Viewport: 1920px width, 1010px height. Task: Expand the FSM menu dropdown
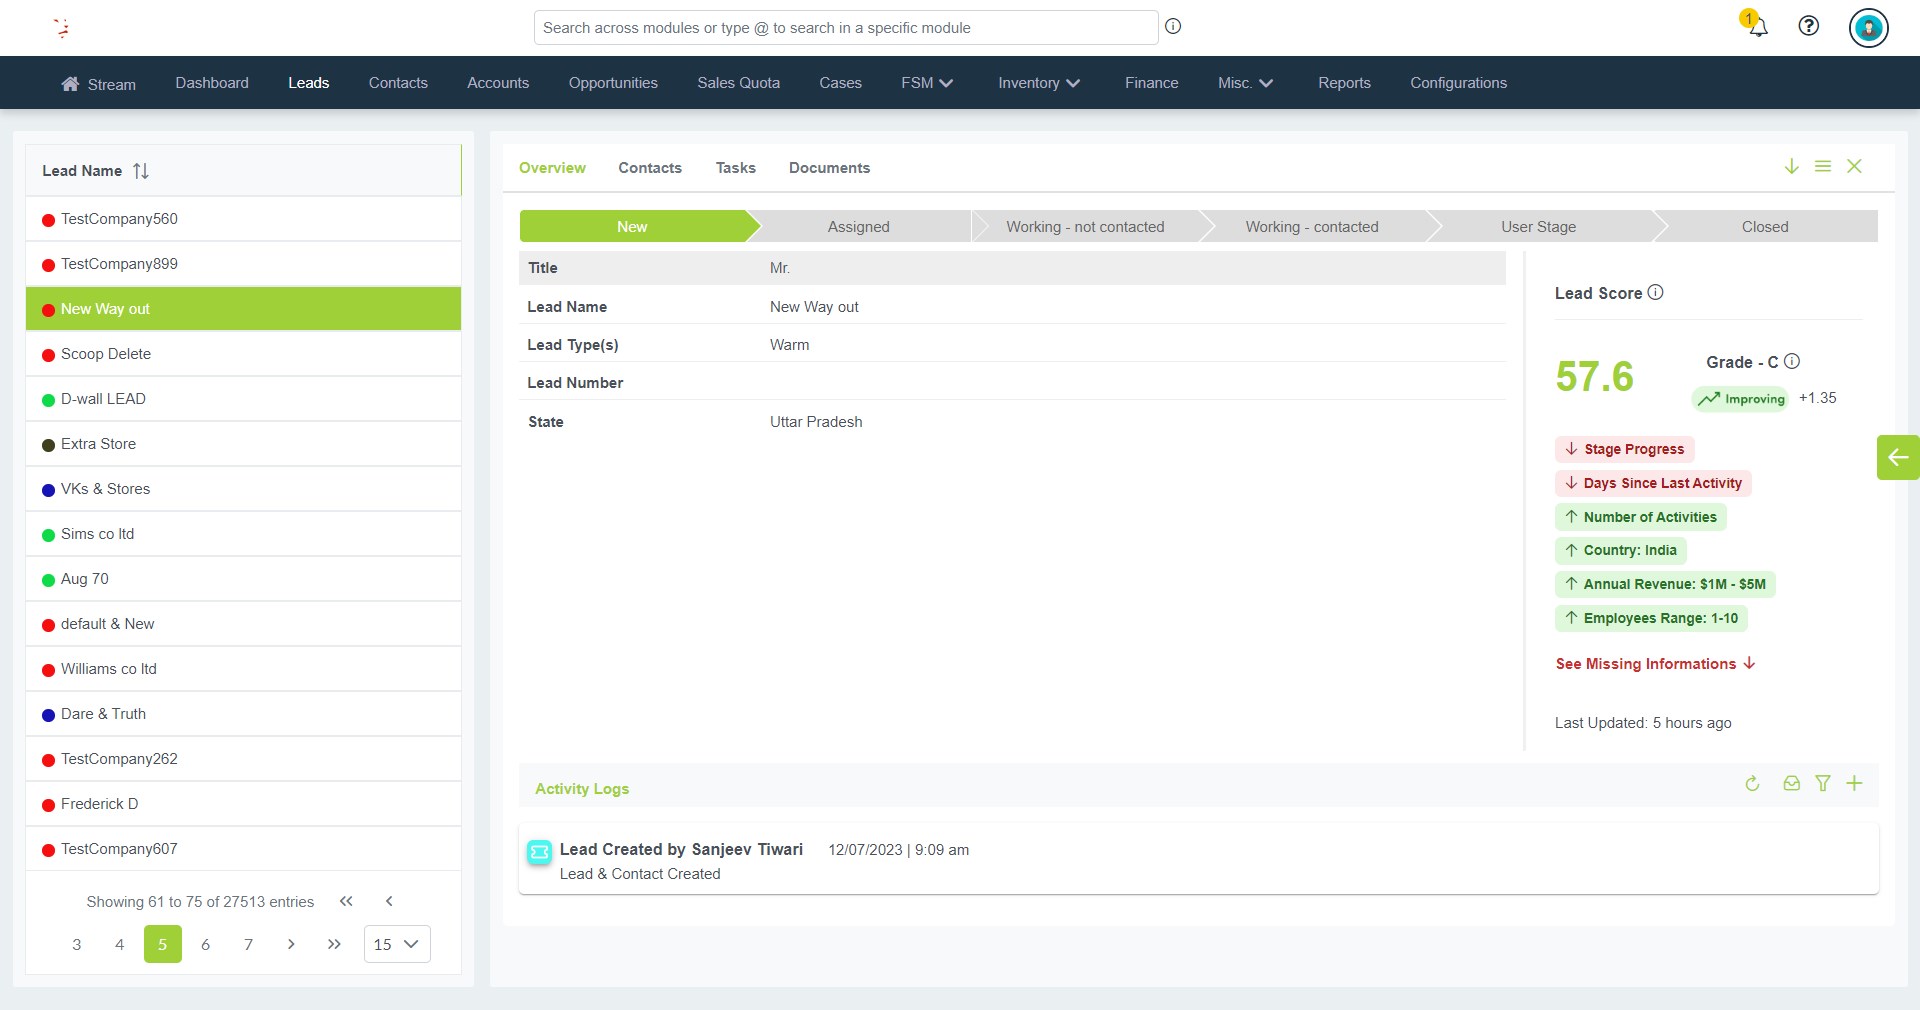(926, 83)
